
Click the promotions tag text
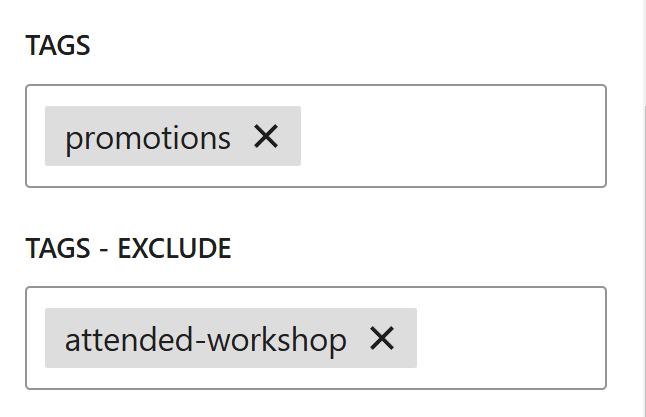148,137
